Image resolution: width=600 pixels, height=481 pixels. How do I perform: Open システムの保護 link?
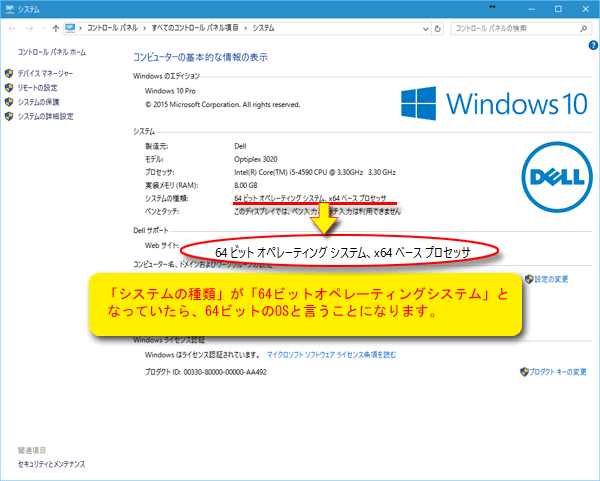[38, 102]
